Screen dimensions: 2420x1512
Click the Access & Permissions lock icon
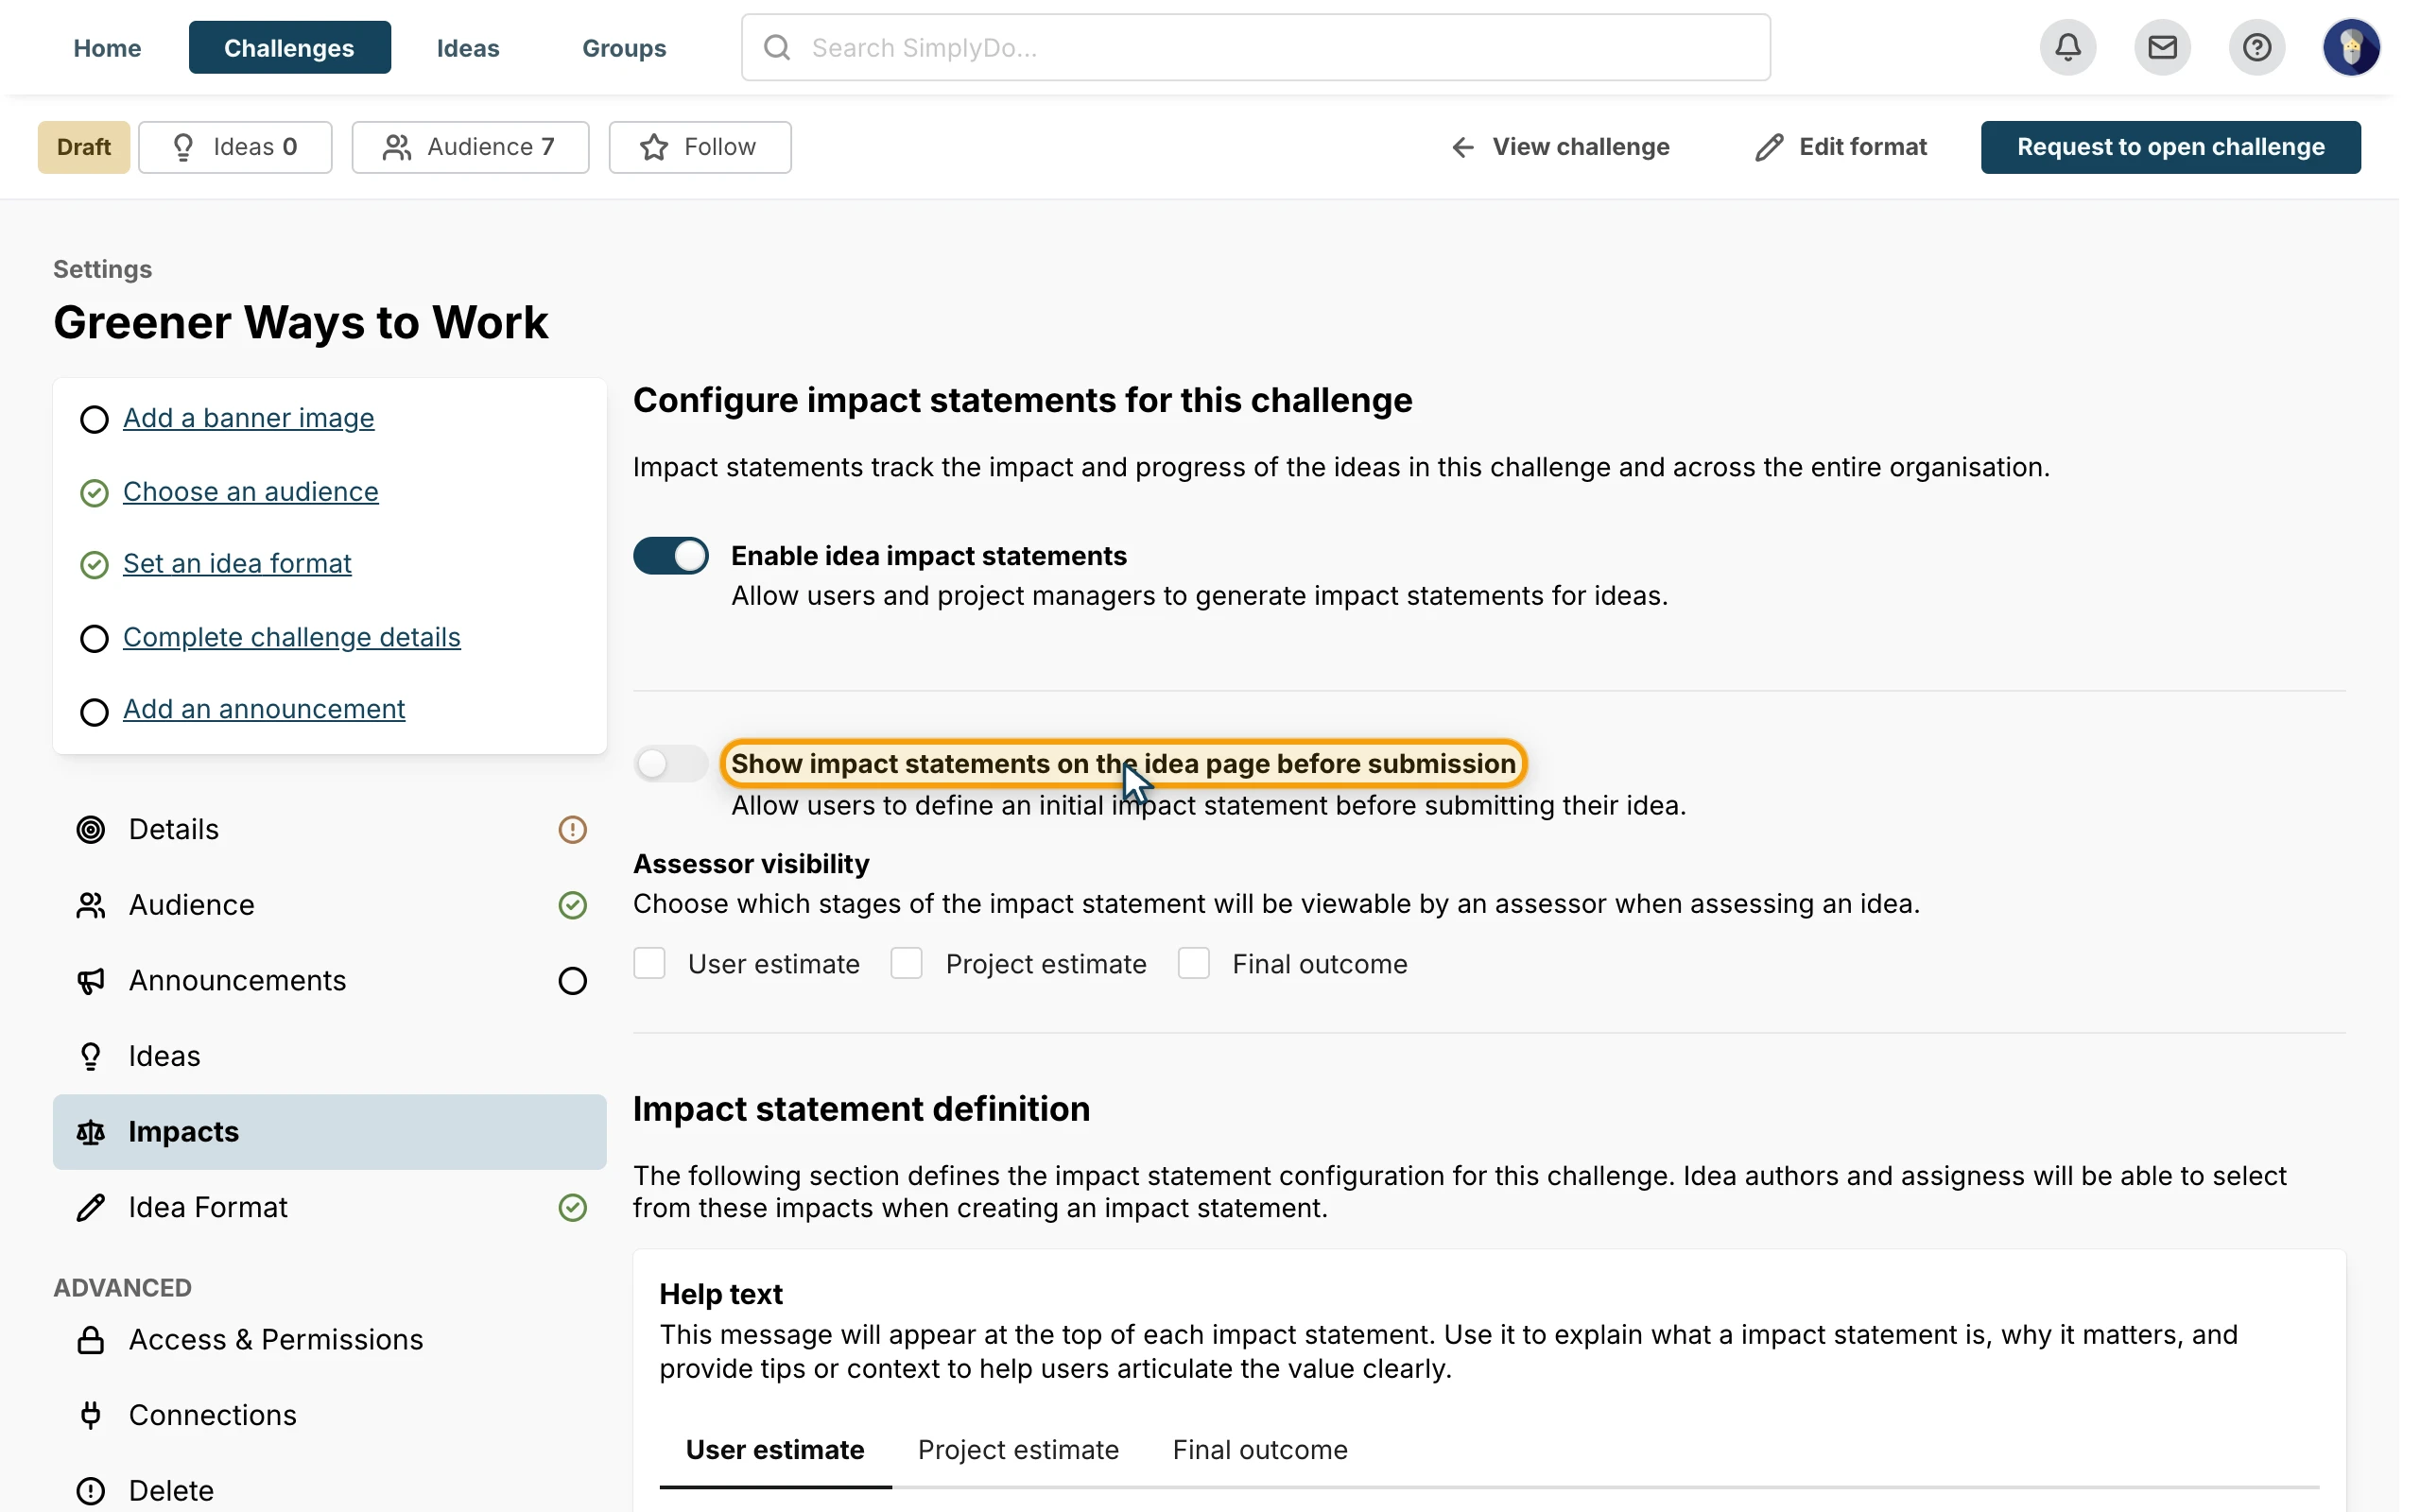tap(91, 1339)
